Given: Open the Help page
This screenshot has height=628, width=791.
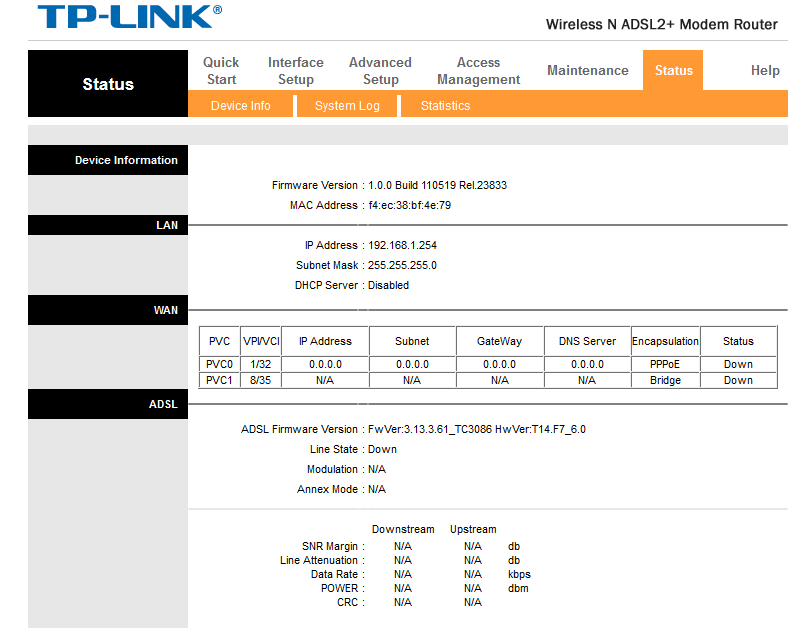Looking at the screenshot, I should click(x=765, y=71).
